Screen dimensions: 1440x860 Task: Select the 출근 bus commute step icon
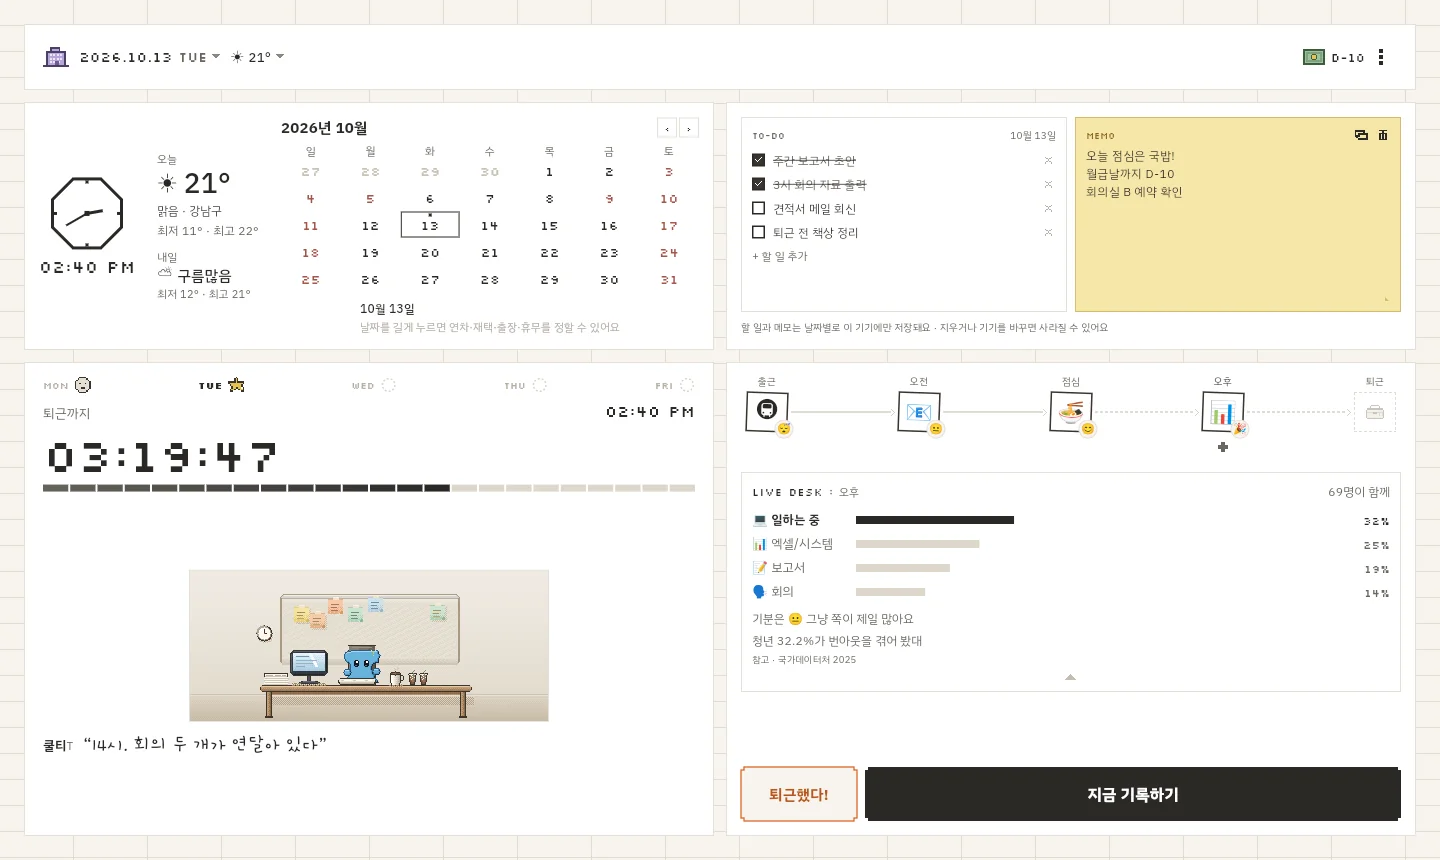(767, 411)
